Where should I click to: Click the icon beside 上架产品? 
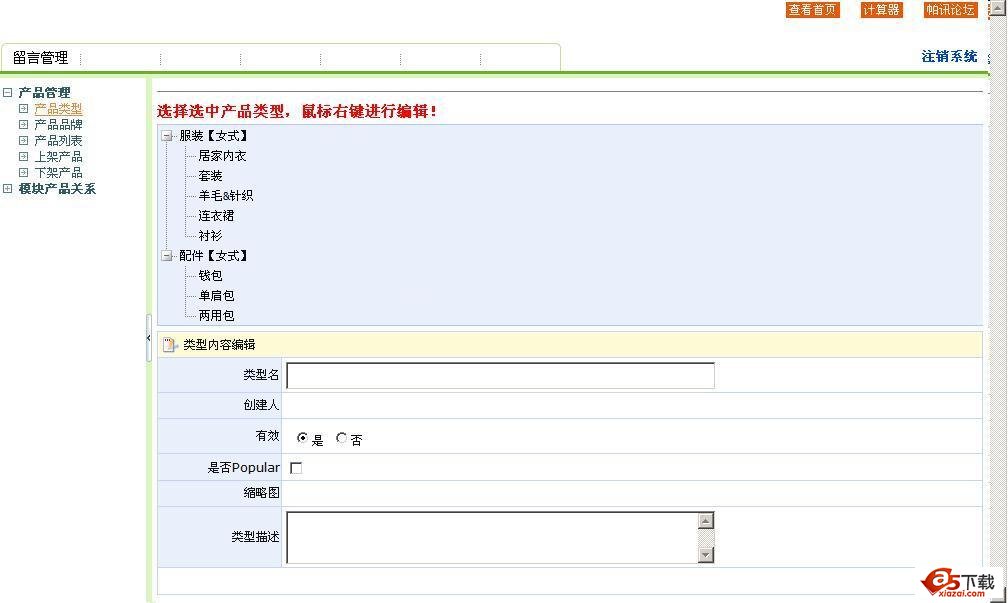tap(23, 157)
